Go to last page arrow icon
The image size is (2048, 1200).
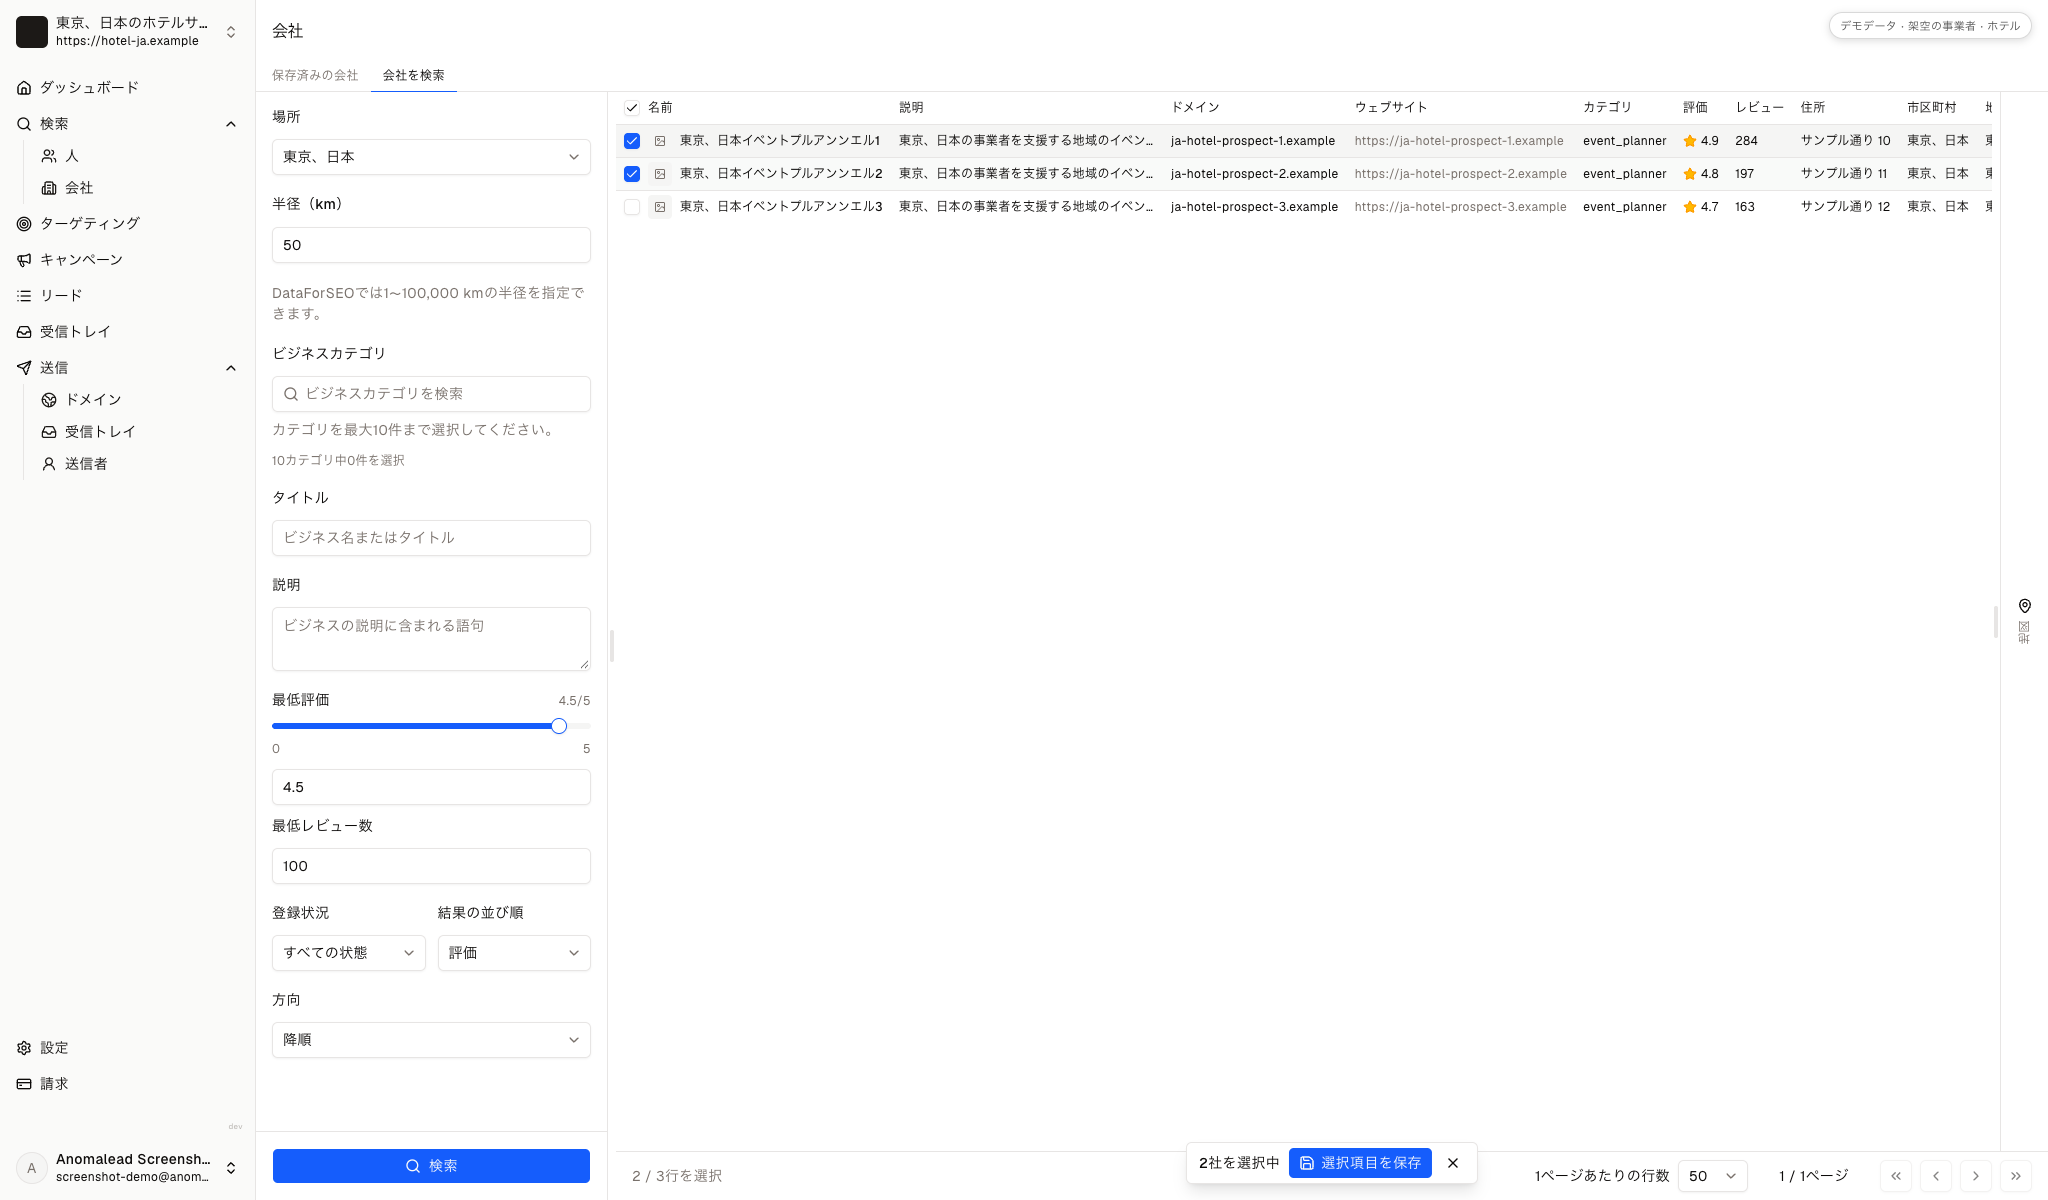(2015, 1176)
